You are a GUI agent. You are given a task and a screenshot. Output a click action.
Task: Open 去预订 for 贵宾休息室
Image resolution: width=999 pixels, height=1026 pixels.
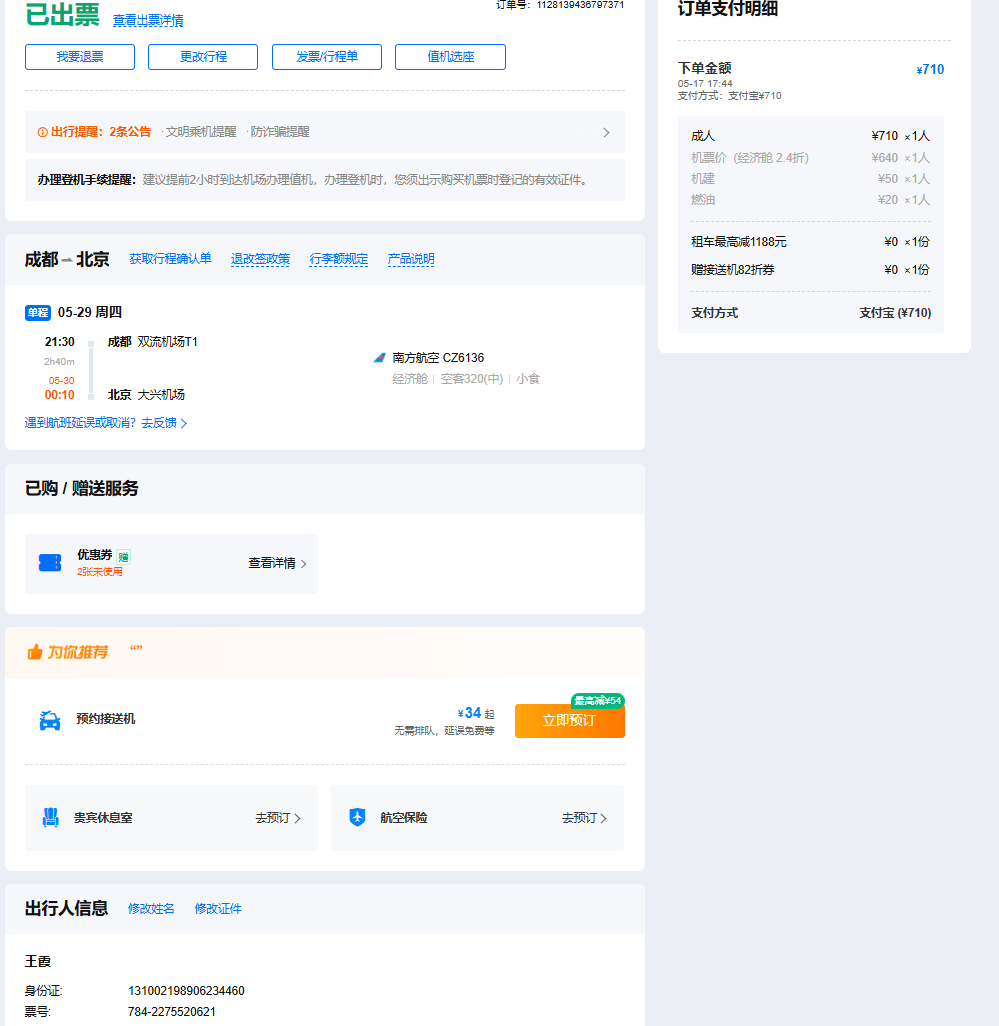coord(277,818)
